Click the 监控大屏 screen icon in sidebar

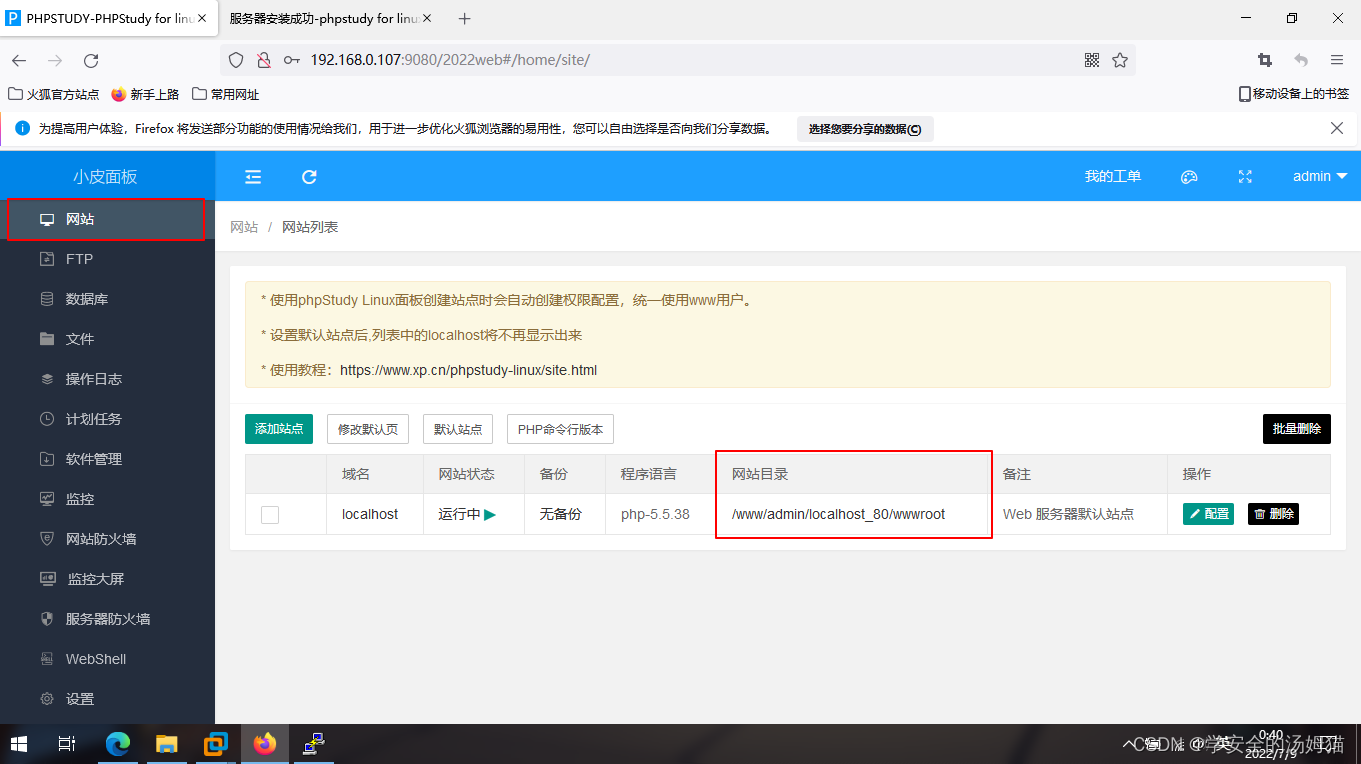click(46, 579)
